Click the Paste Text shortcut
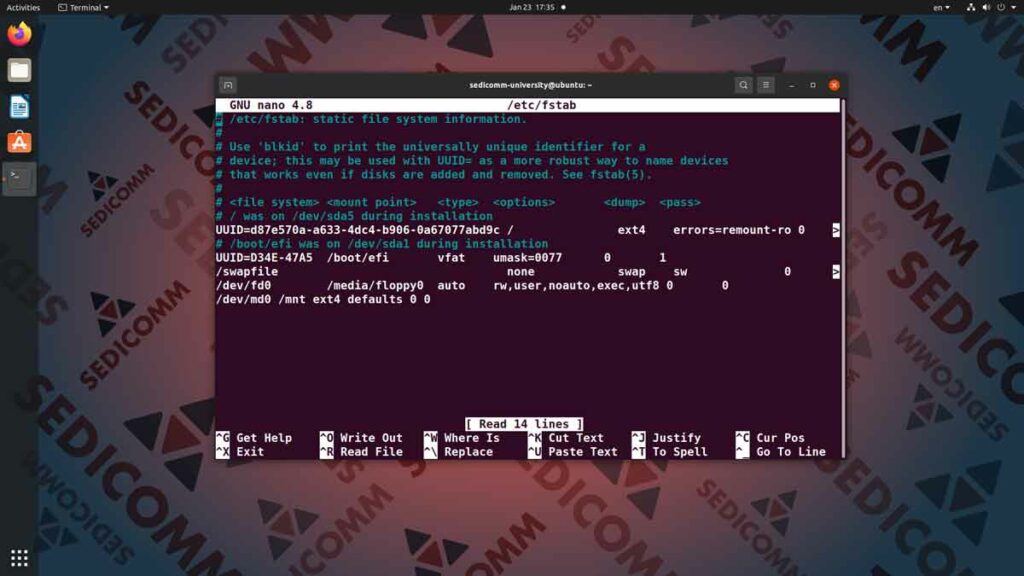 click(573, 452)
